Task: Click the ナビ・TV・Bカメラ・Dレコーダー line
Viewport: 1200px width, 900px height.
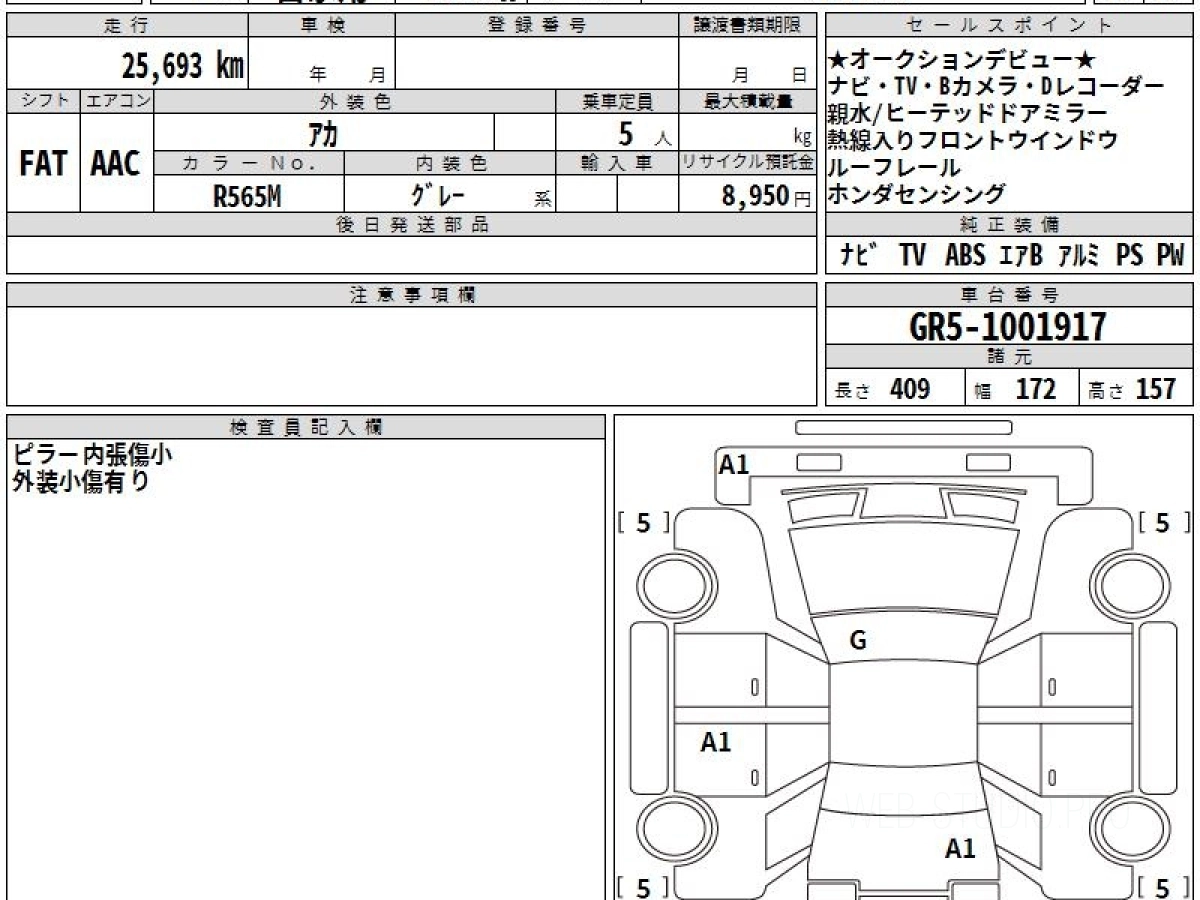Action: click(x=996, y=86)
